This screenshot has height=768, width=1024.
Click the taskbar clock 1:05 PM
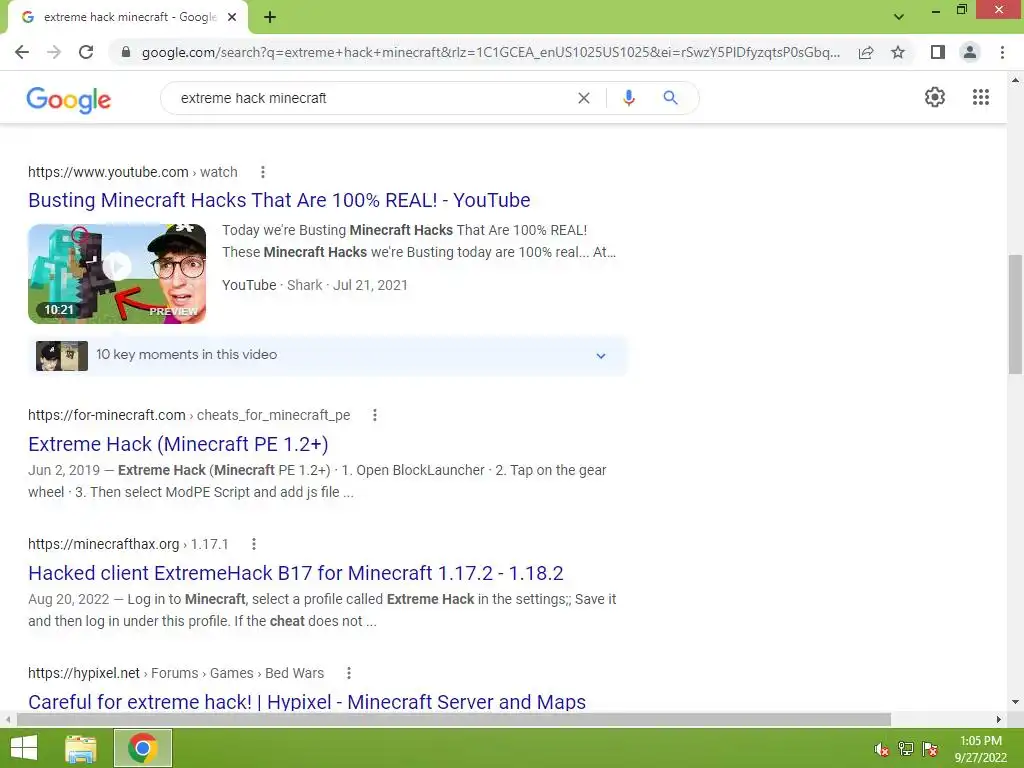pos(980,741)
